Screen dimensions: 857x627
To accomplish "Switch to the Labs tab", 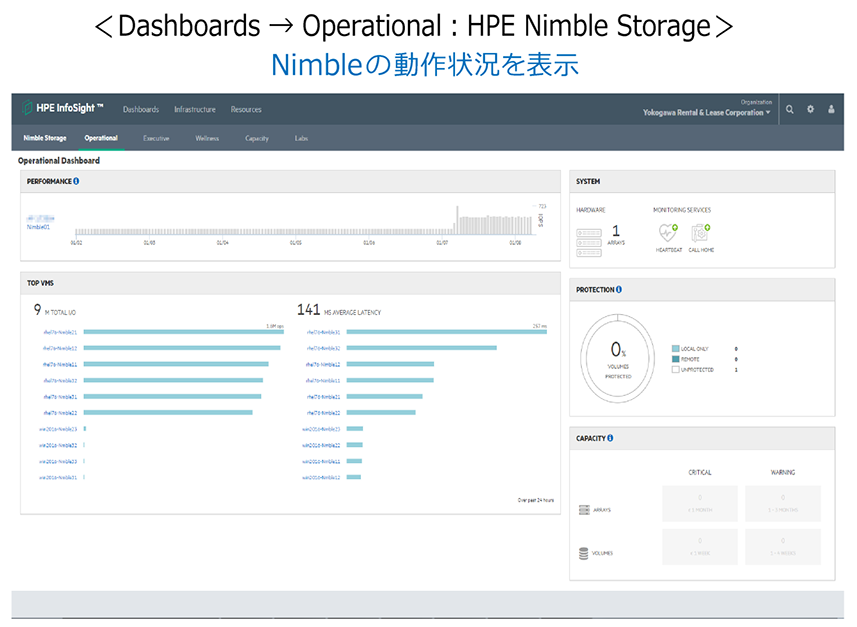I will pos(301,138).
